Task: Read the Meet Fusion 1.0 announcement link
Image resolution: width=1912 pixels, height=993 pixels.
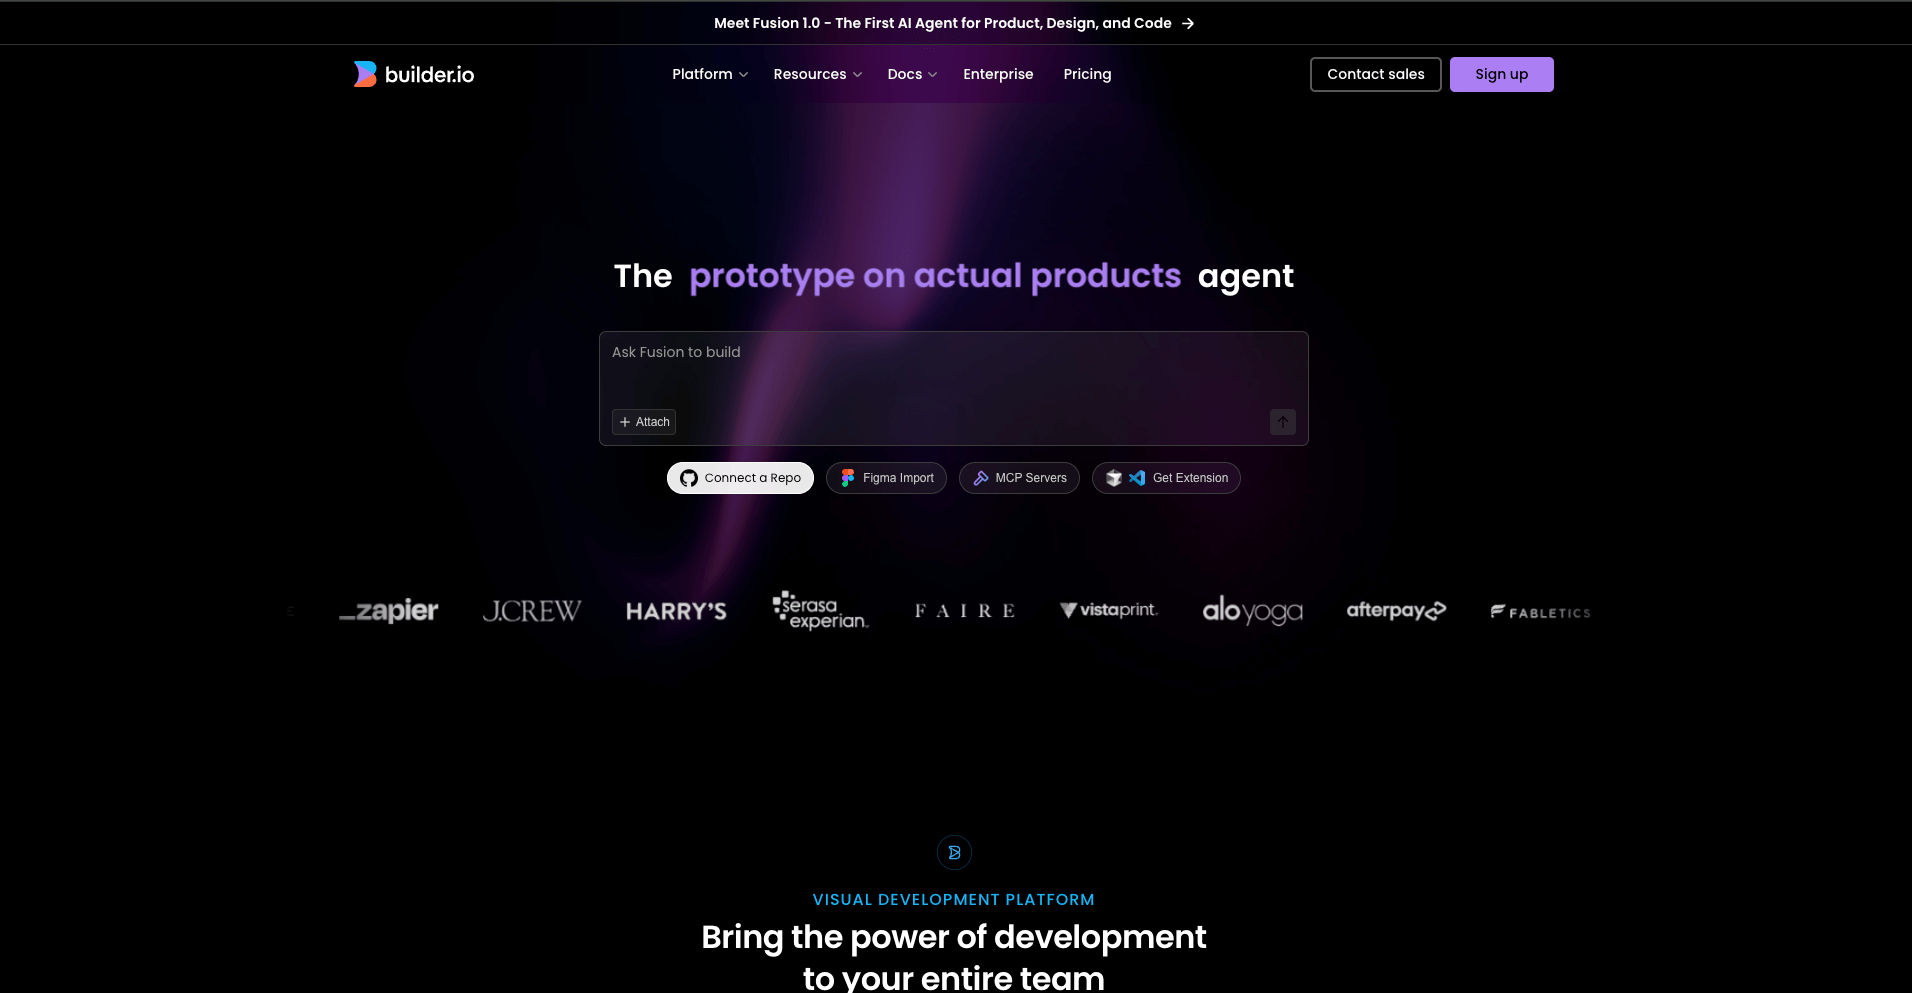Action: pos(942,23)
